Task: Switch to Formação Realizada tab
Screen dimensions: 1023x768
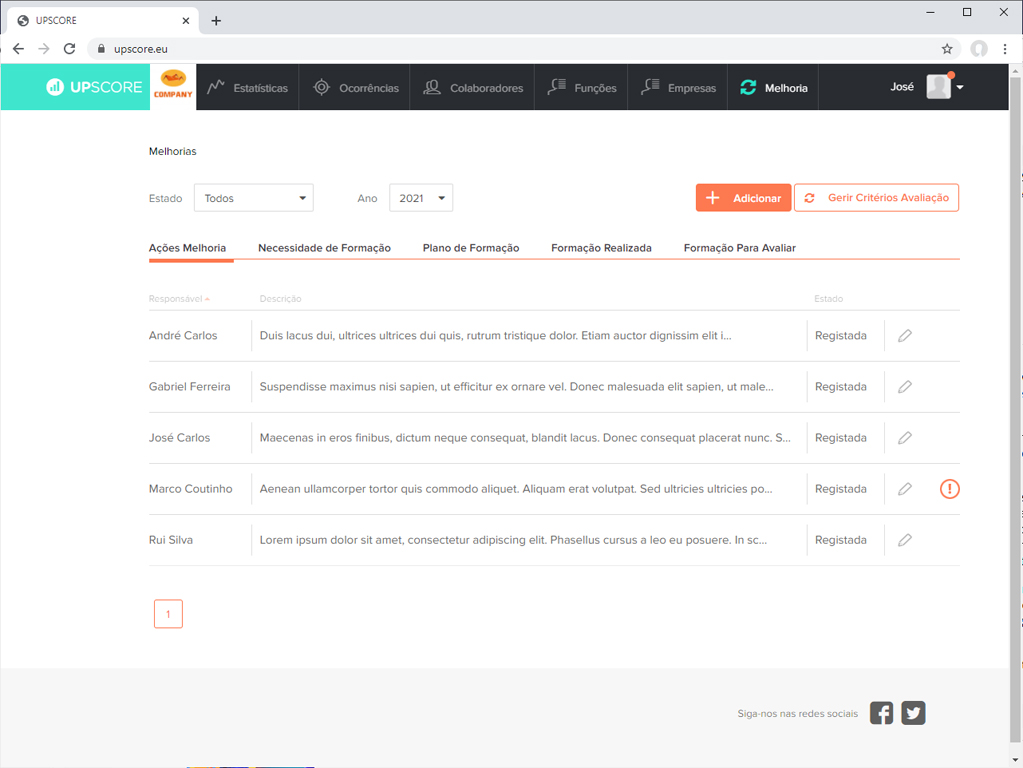Action: tap(602, 248)
